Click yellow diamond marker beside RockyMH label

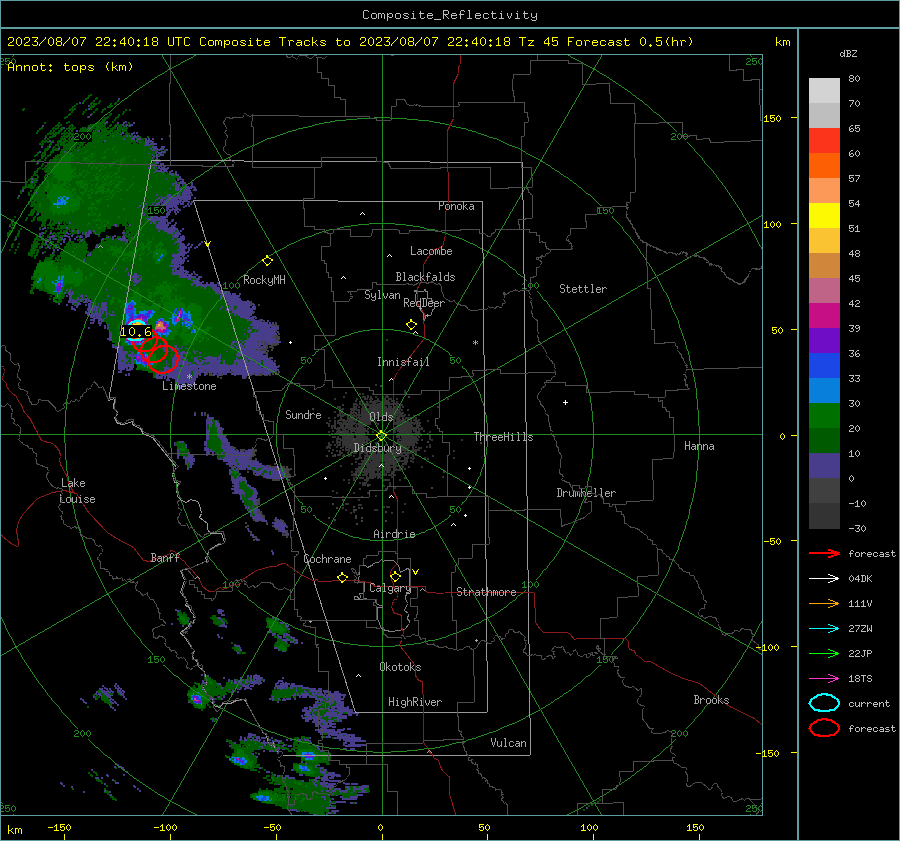tap(267, 261)
